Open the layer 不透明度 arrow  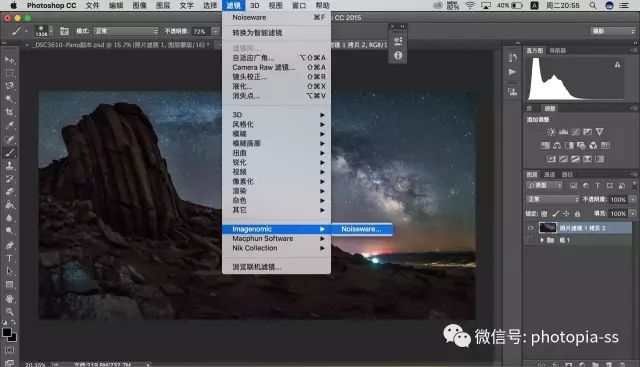(x=633, y=200)
